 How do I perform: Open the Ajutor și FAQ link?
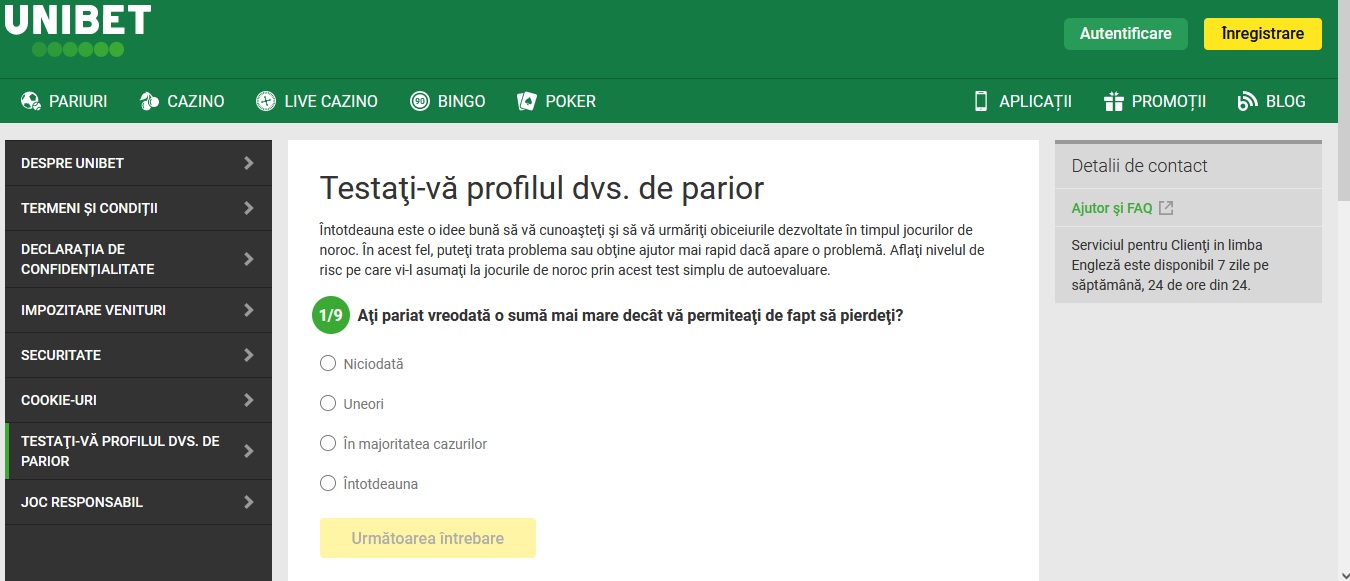pos(1112,208)
